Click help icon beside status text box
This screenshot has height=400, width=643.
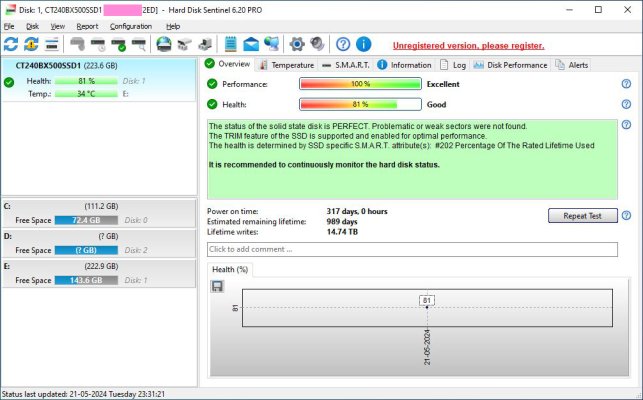[626, 125]
